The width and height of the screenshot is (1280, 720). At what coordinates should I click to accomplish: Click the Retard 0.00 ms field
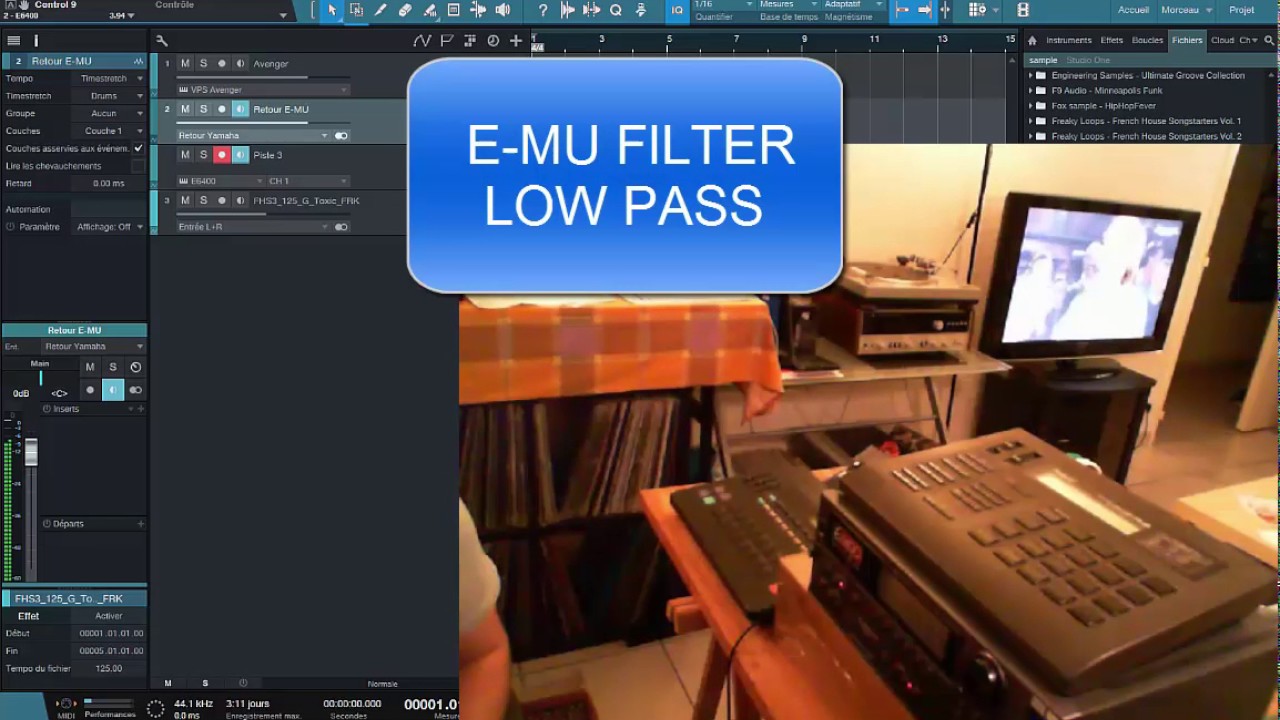(x=109, y=184)
